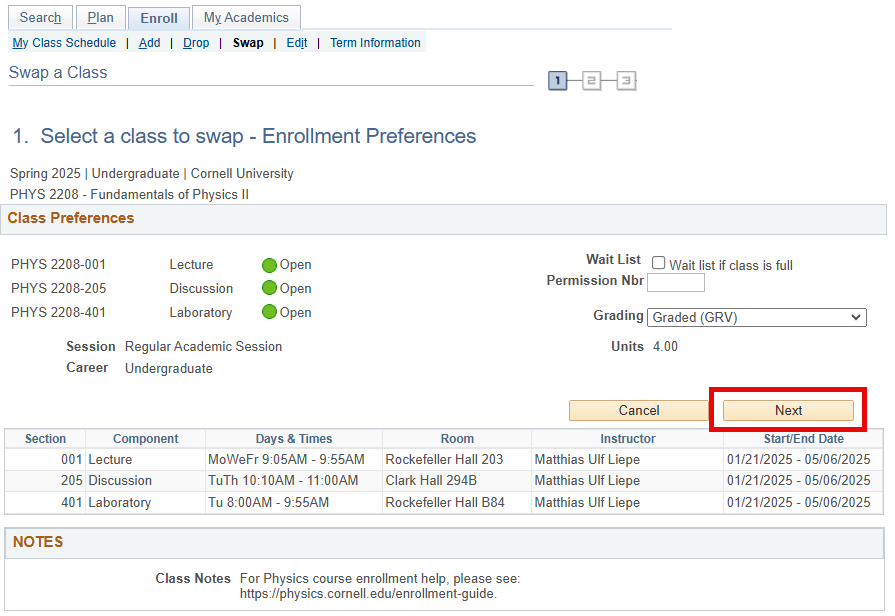
Task: Open My Class Schedule link
Action: (x=64, y=43)
